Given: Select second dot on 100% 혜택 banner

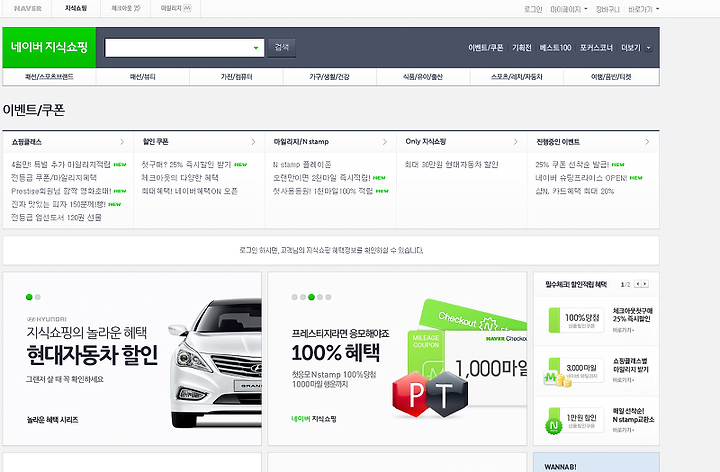Looking at the screenshot, I should (303, 297).
